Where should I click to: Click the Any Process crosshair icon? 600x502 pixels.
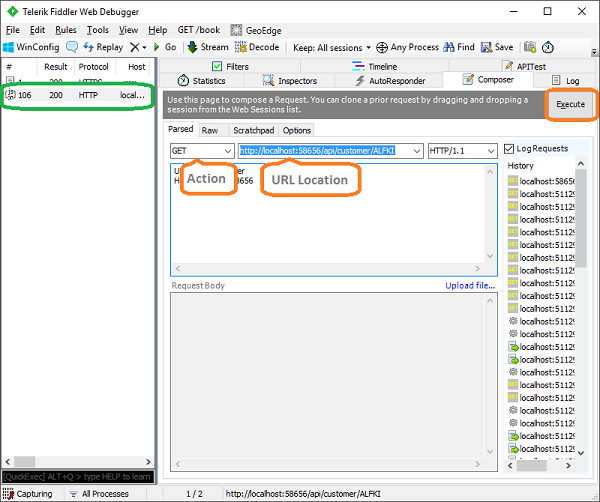click(x=382, y=47)
